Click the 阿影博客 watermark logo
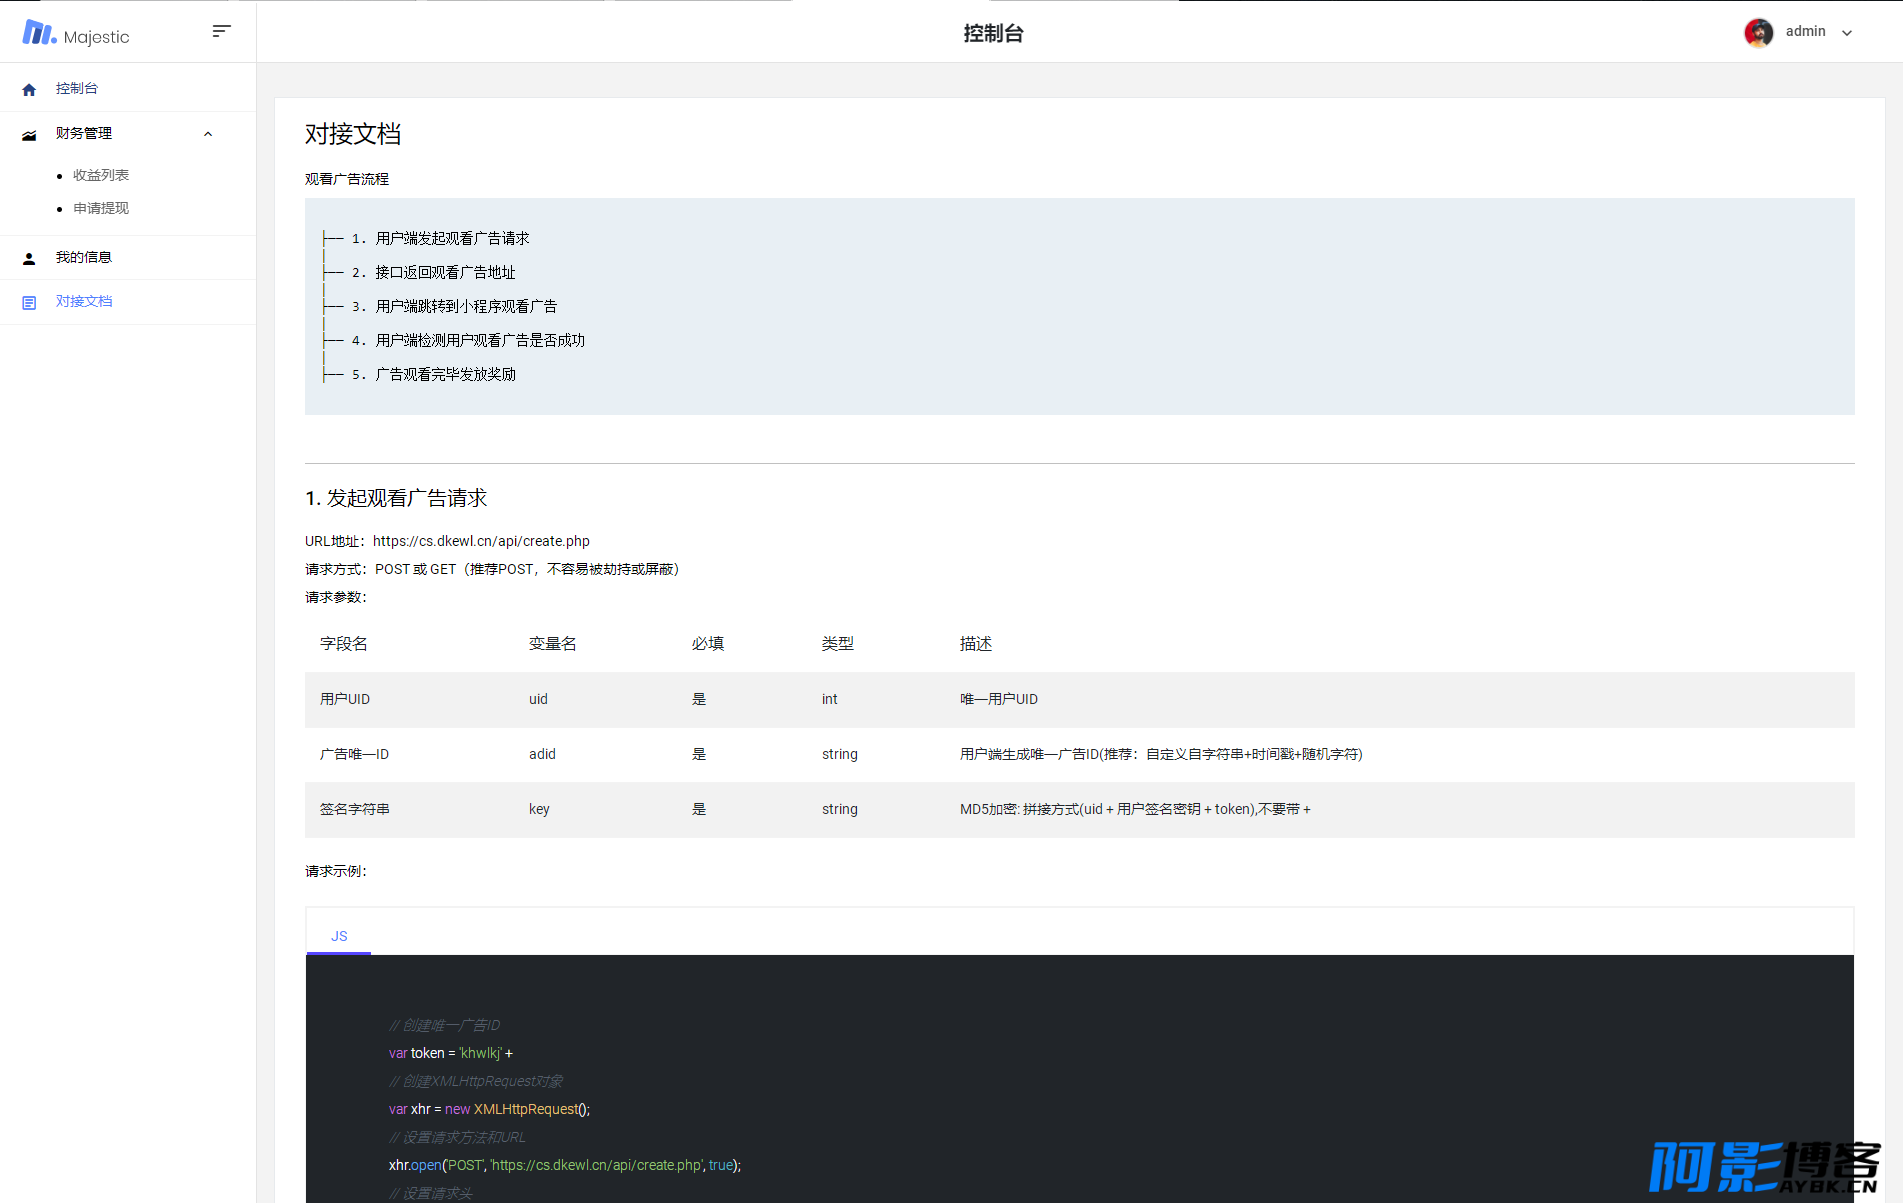This screenshot has height=1203, width=1903. point(1764,1166)
